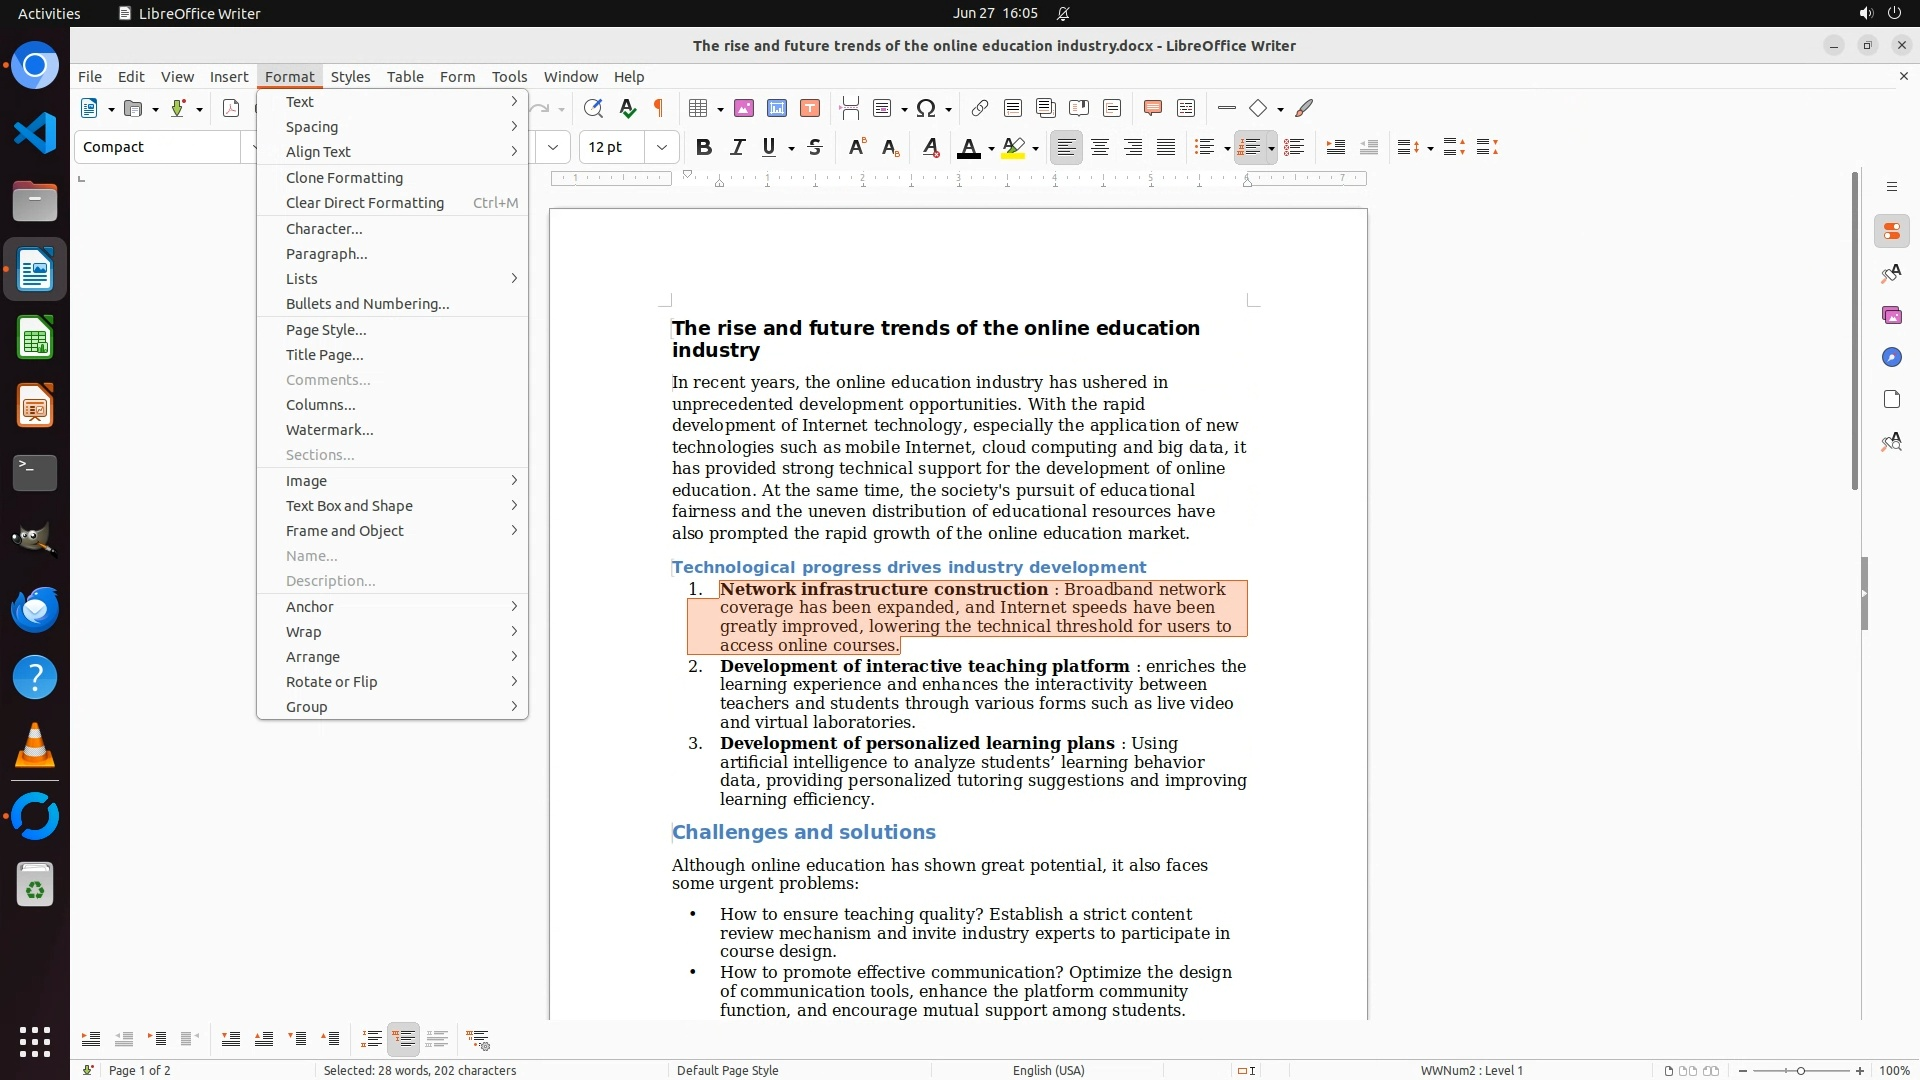Click the Insert Image toolbar icon
The width and height of the screenshot is (1920, 1080).
pos(743,108)
